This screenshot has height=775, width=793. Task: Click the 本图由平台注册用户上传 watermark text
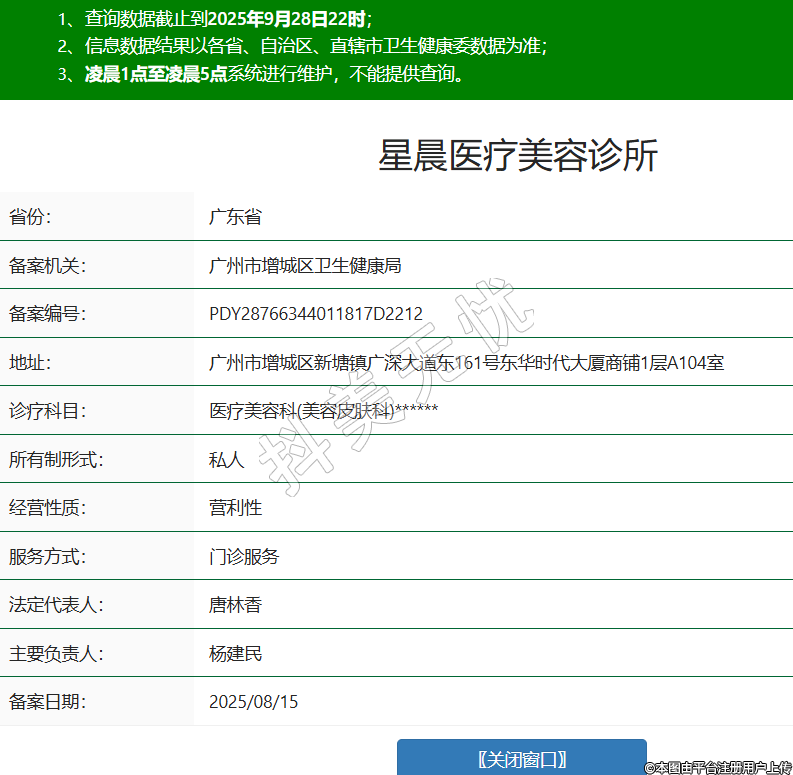[717, 767]
